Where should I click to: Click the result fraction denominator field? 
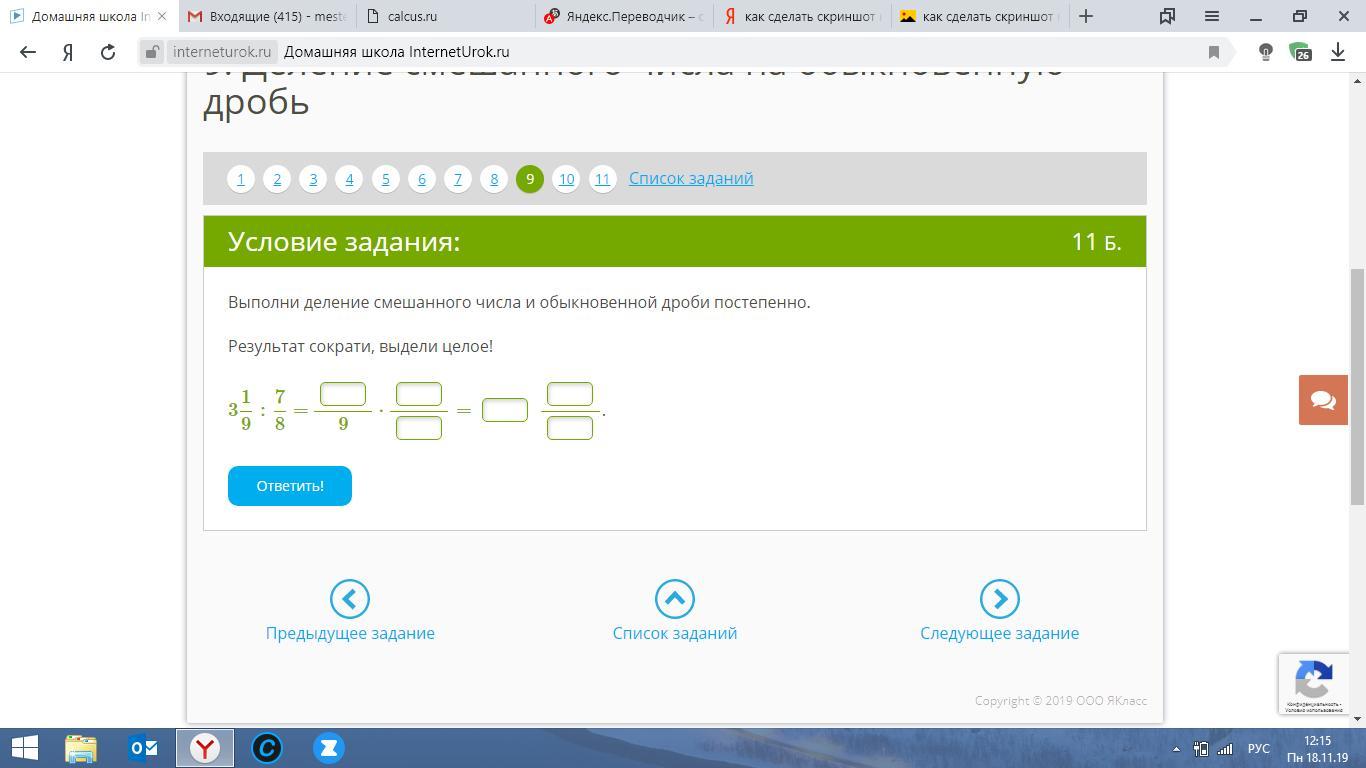pos(570,428)
